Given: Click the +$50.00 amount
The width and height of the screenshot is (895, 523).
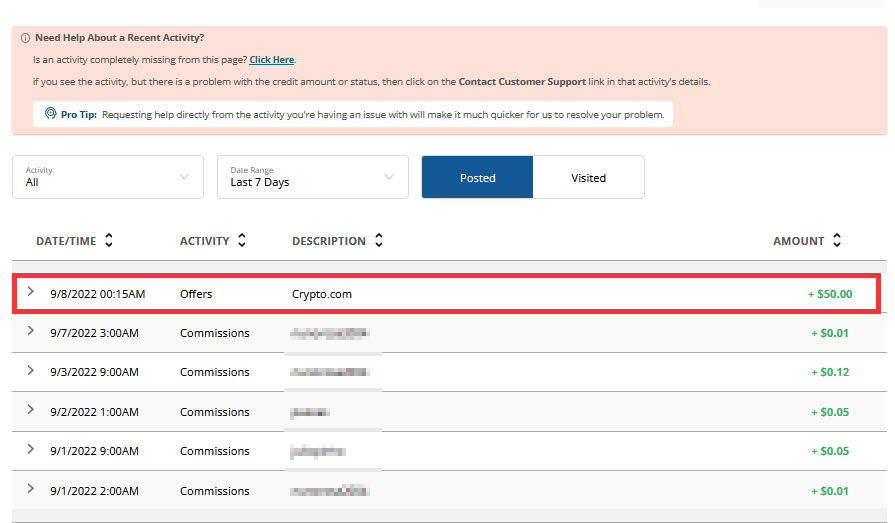Looking at the screenshot, I should click(x=830, y=294).
